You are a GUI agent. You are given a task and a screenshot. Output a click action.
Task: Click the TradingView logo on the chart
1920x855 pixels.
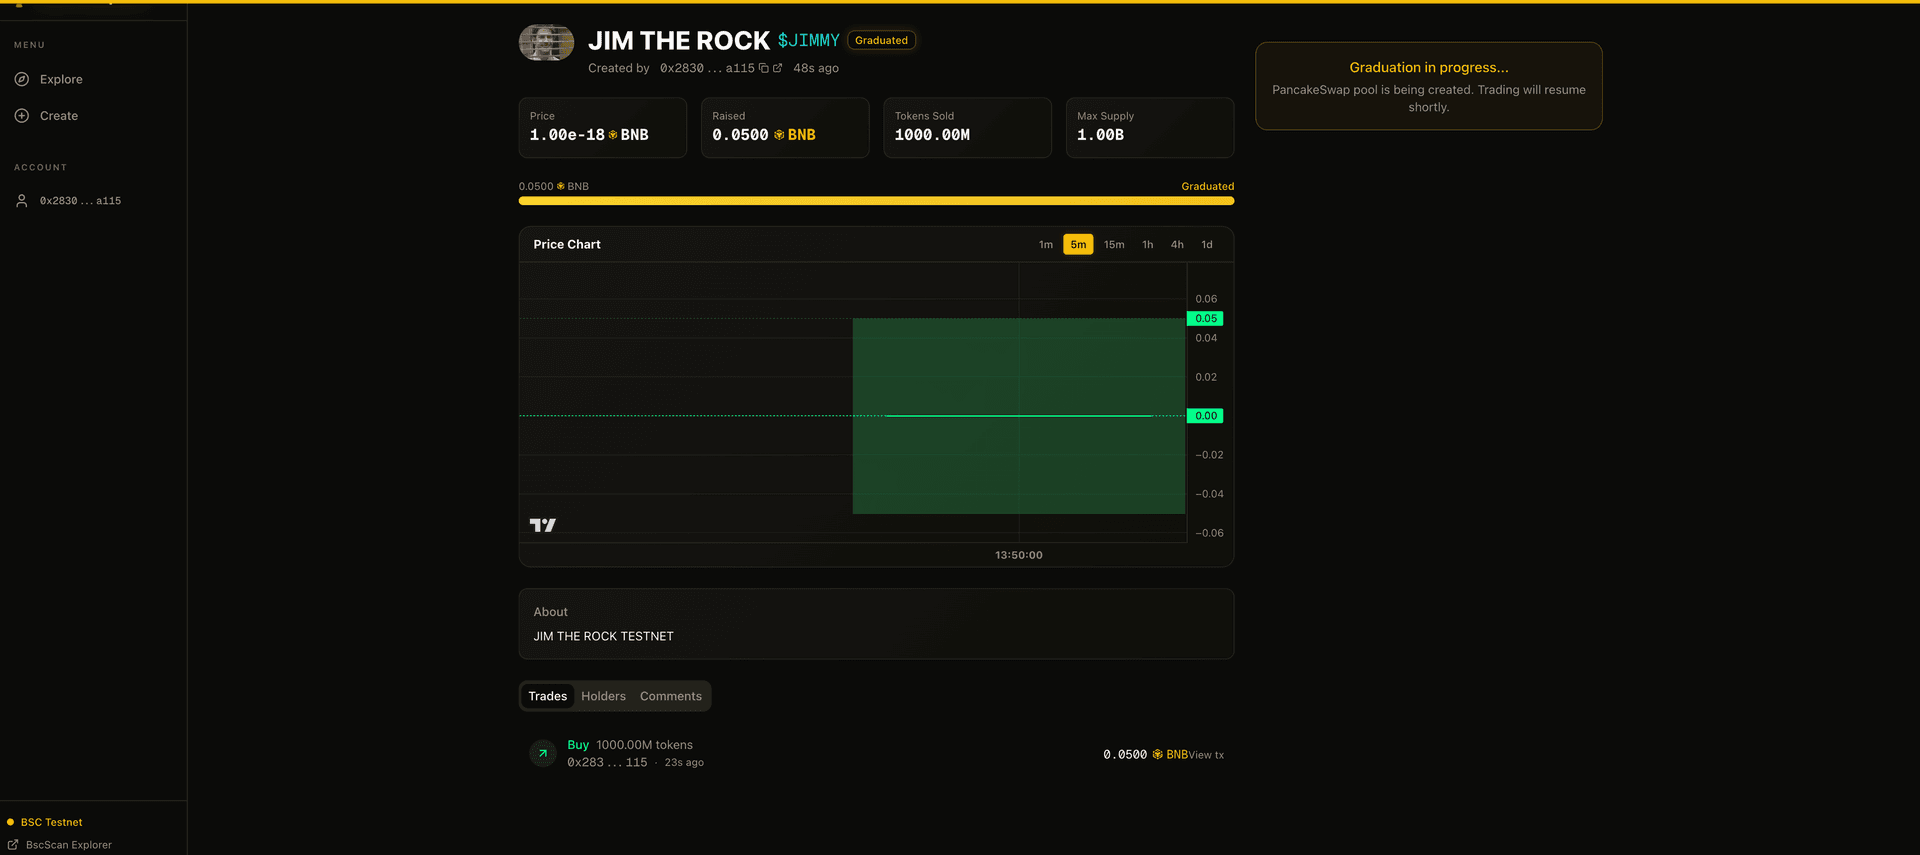(x=542, y=525)
